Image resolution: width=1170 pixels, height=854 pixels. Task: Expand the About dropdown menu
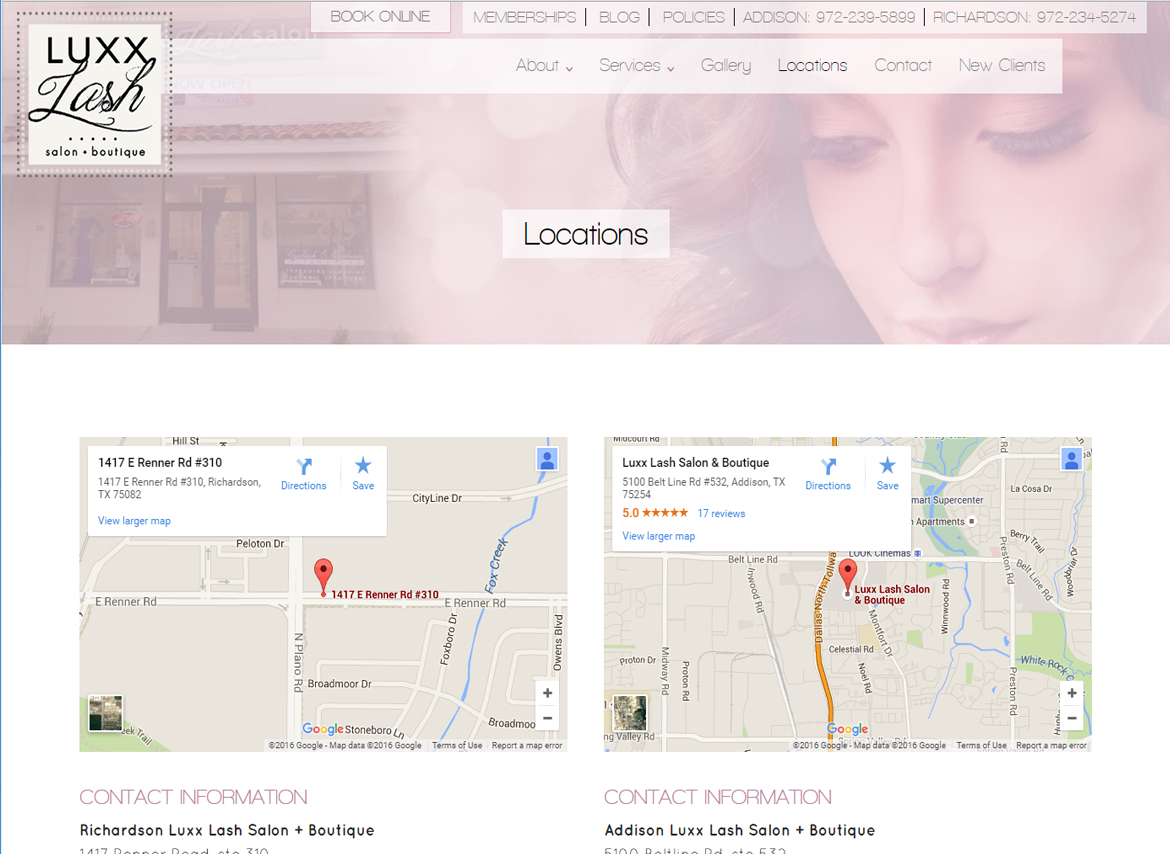(545, 66)
